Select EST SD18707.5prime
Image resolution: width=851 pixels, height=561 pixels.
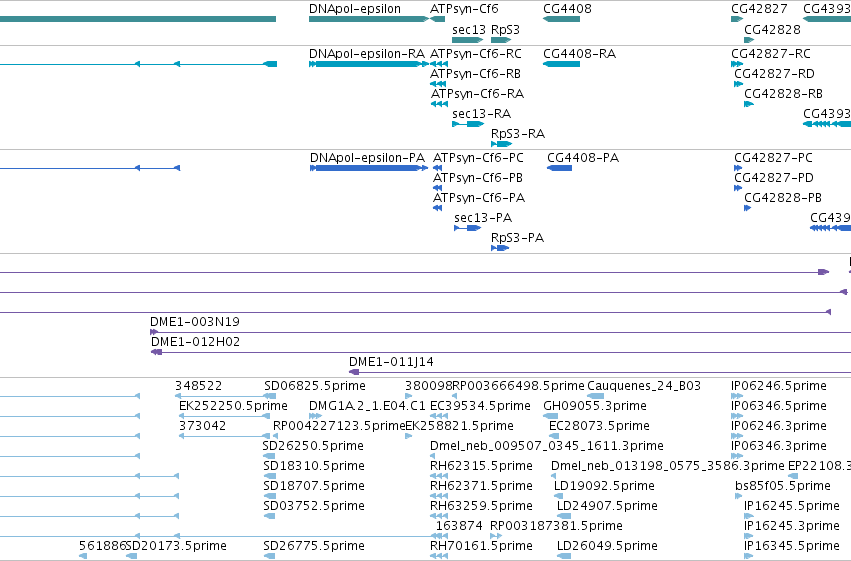(x=269, y=497)
